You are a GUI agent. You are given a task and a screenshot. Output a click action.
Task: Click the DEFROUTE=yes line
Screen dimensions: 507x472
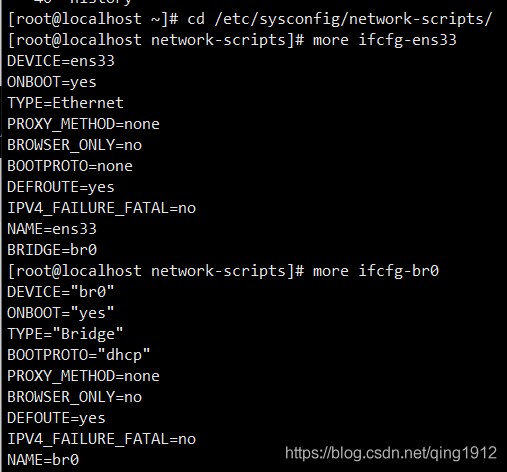61,187
